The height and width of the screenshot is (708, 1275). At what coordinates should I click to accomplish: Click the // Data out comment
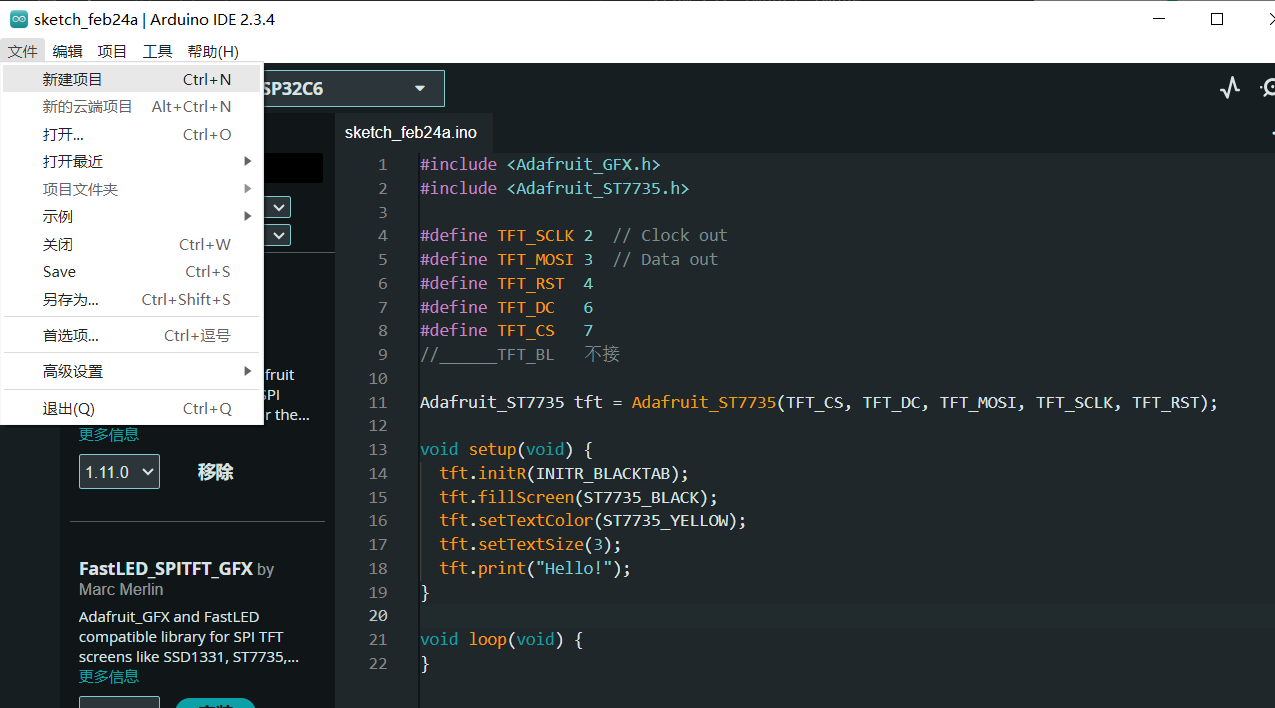[x=665, y=259]
